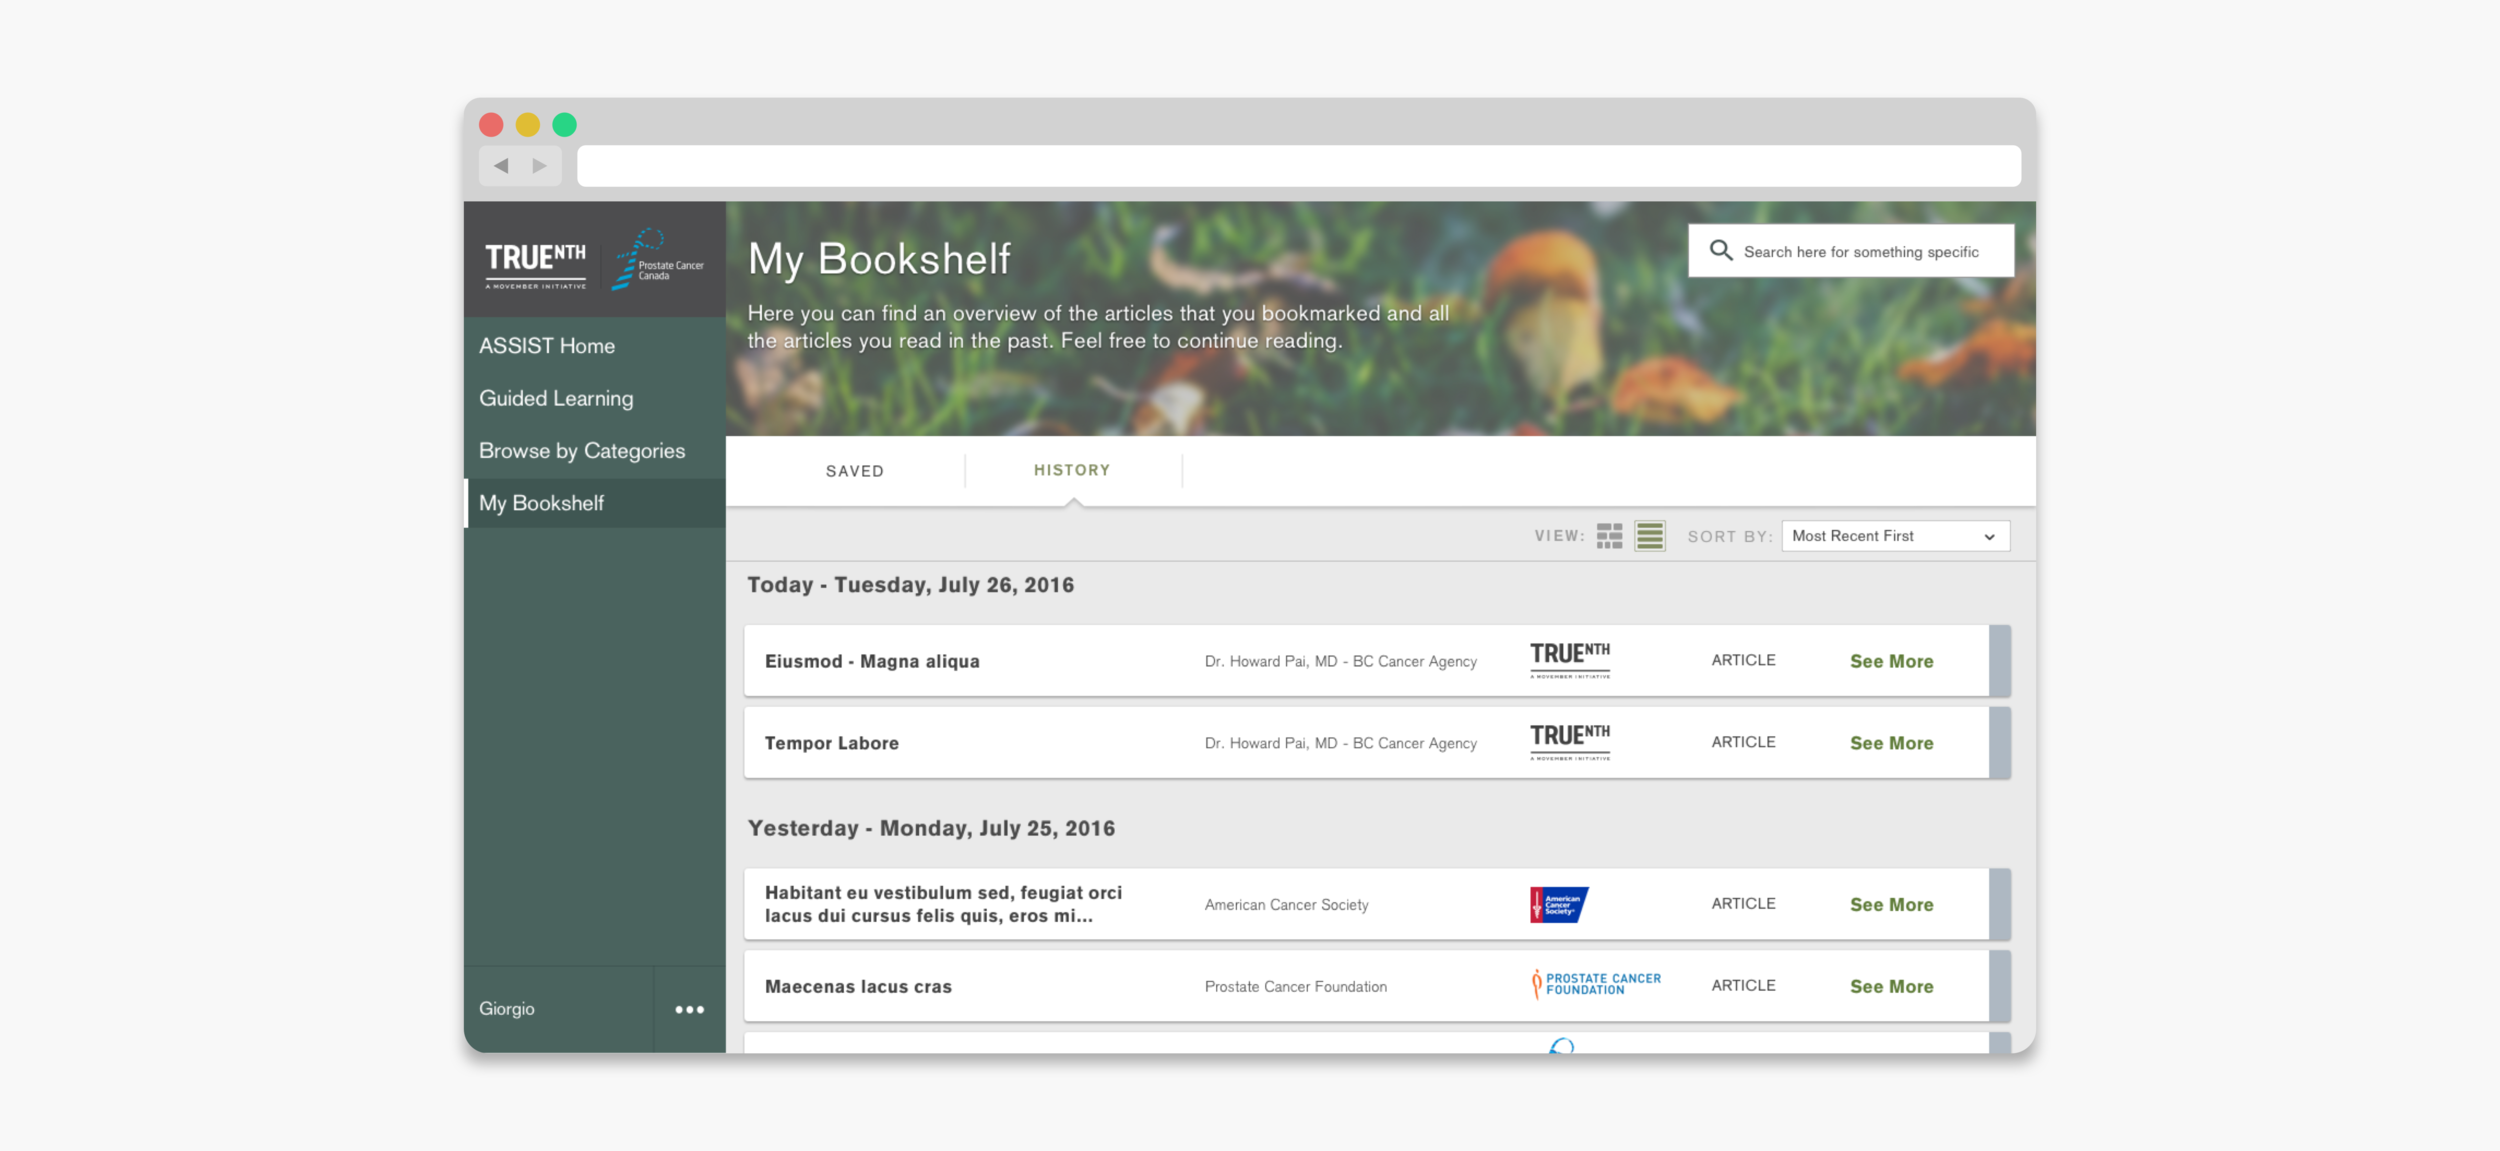This screenshot has height=1151, width=2500.
Task: Click the Prostate Cancer Canada logo
Action: click(x=656, y=260)
